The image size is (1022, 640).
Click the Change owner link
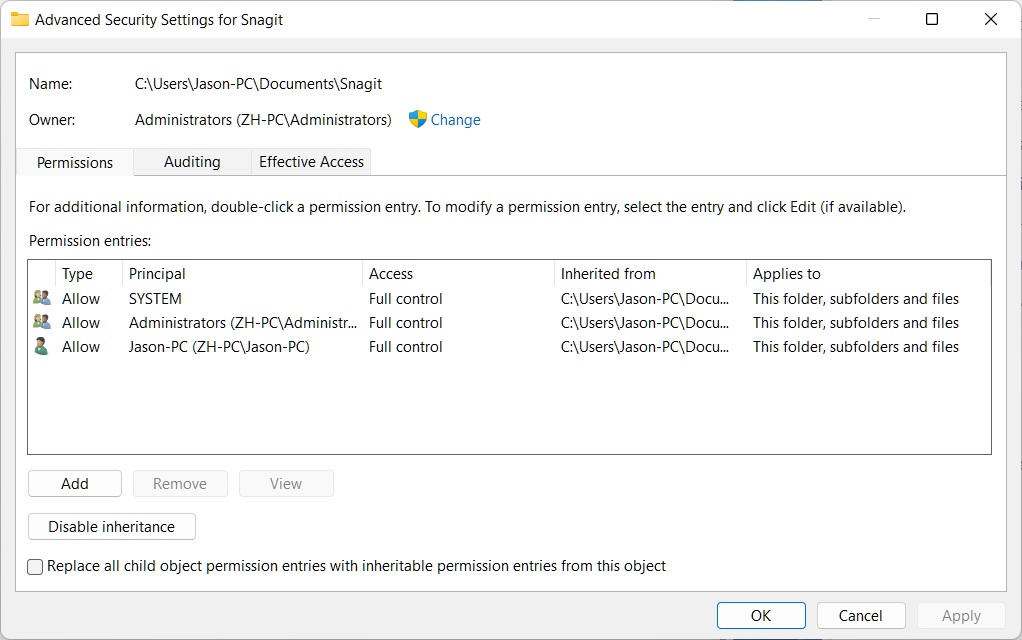click(455, 120)
